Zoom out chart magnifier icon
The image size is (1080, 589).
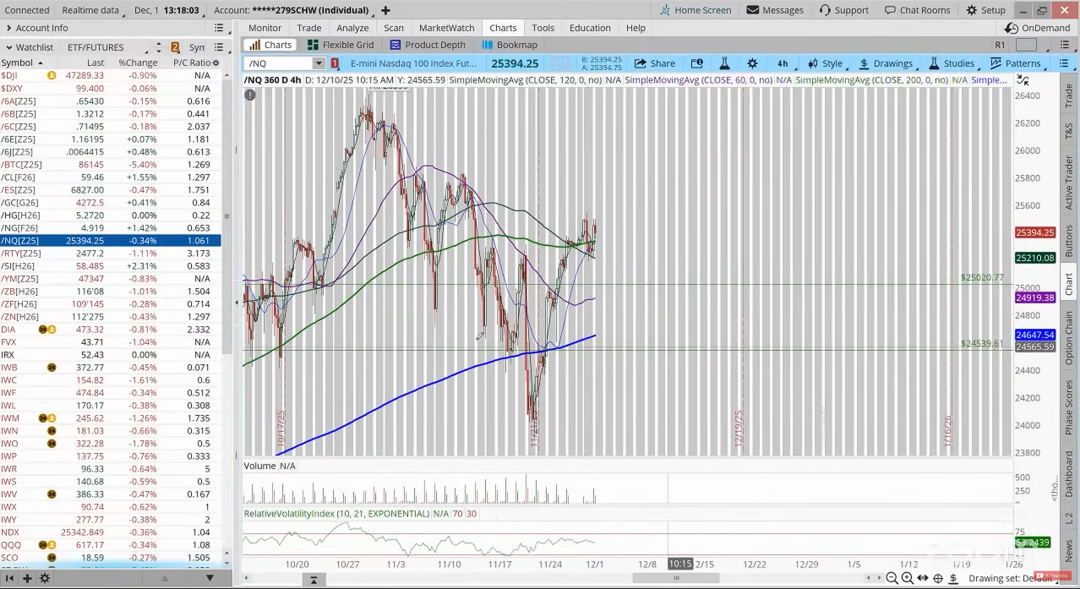[x=892, y=578]
